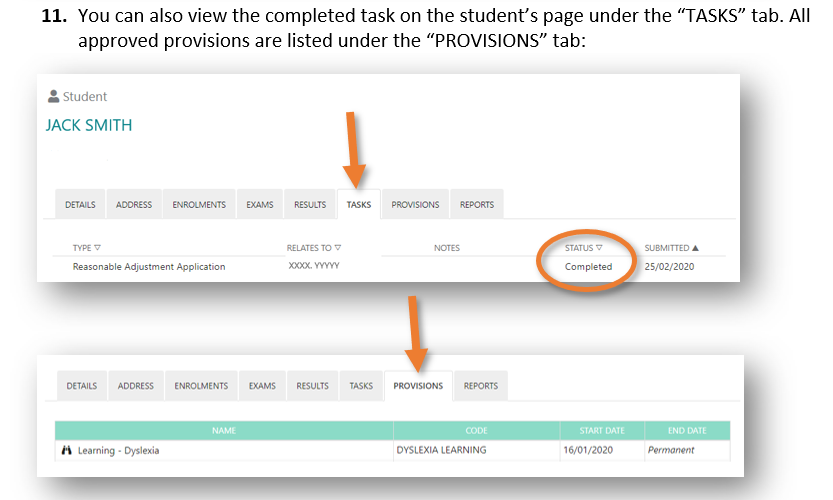Click binoculars icon next to Learning - Dyslexia
833x500 pixels.
pyautogui.click(x=67, y=450)
